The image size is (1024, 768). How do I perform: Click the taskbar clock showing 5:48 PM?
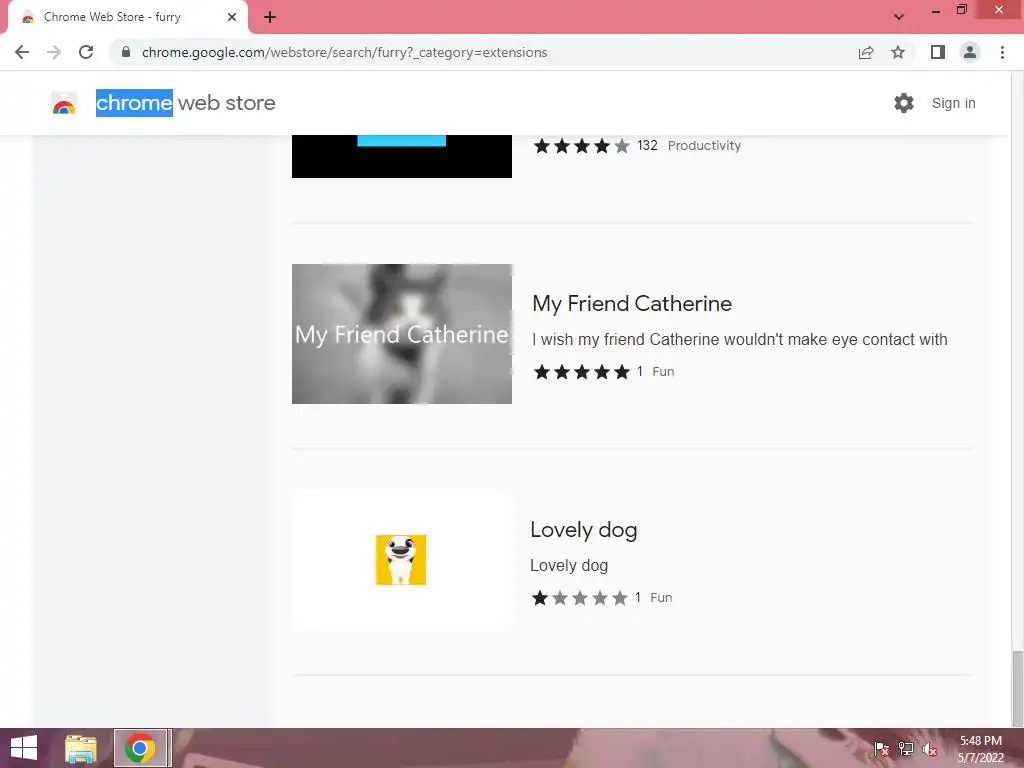tap(980, 748)
